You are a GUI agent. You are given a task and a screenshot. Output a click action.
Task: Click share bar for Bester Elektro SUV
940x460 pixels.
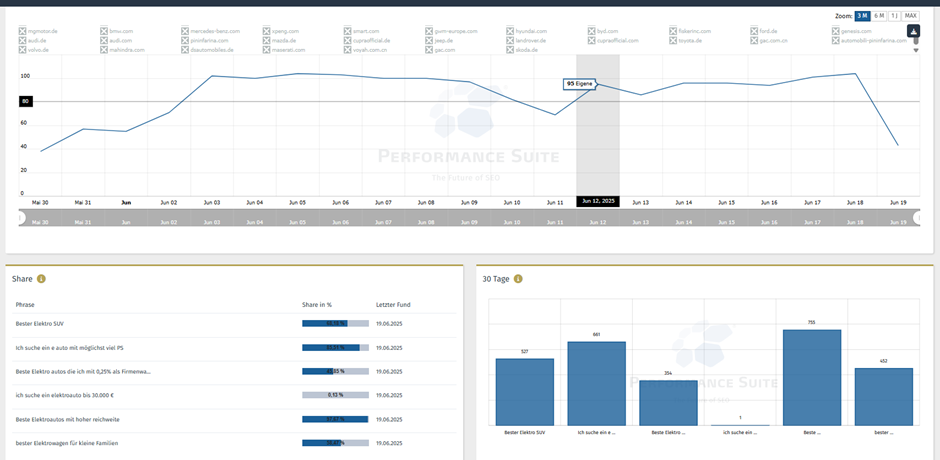(x=335, y=324)
